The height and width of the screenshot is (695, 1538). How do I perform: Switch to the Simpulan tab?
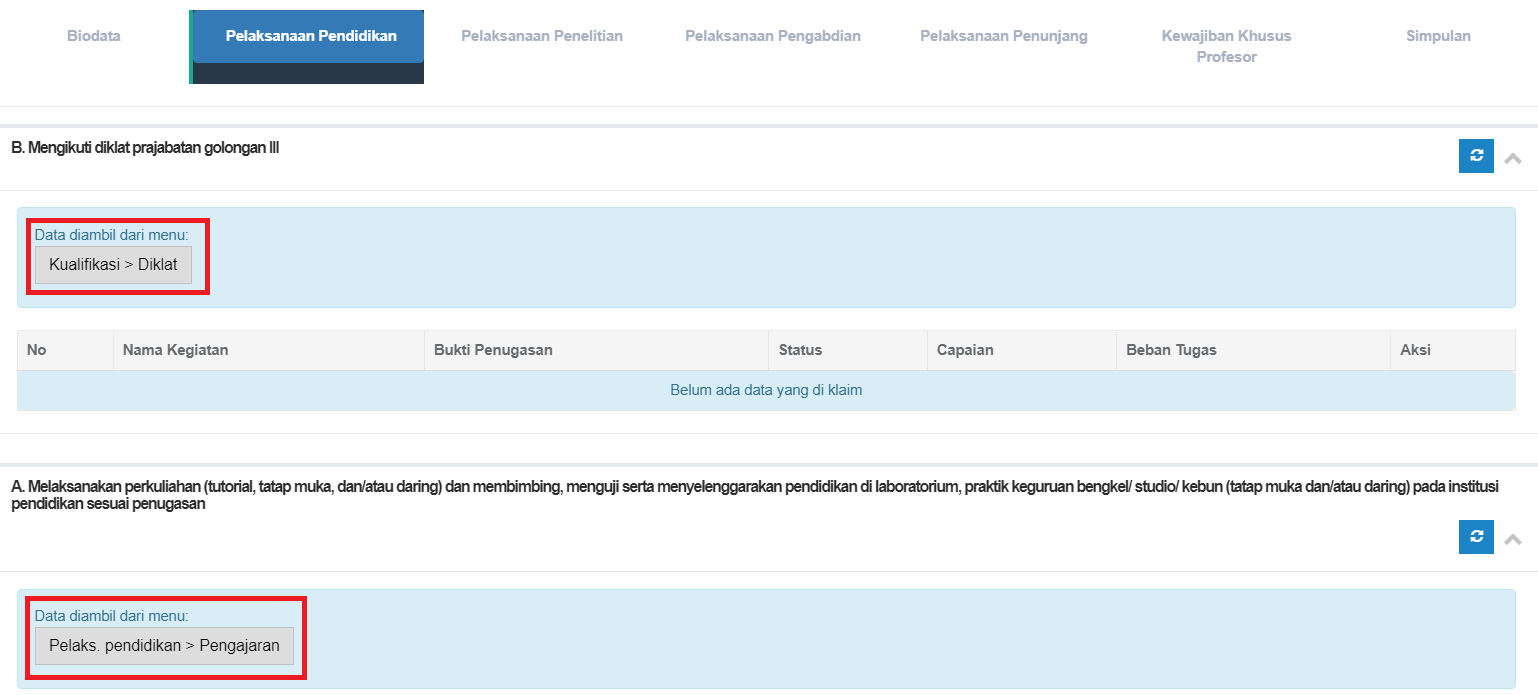1438,36
